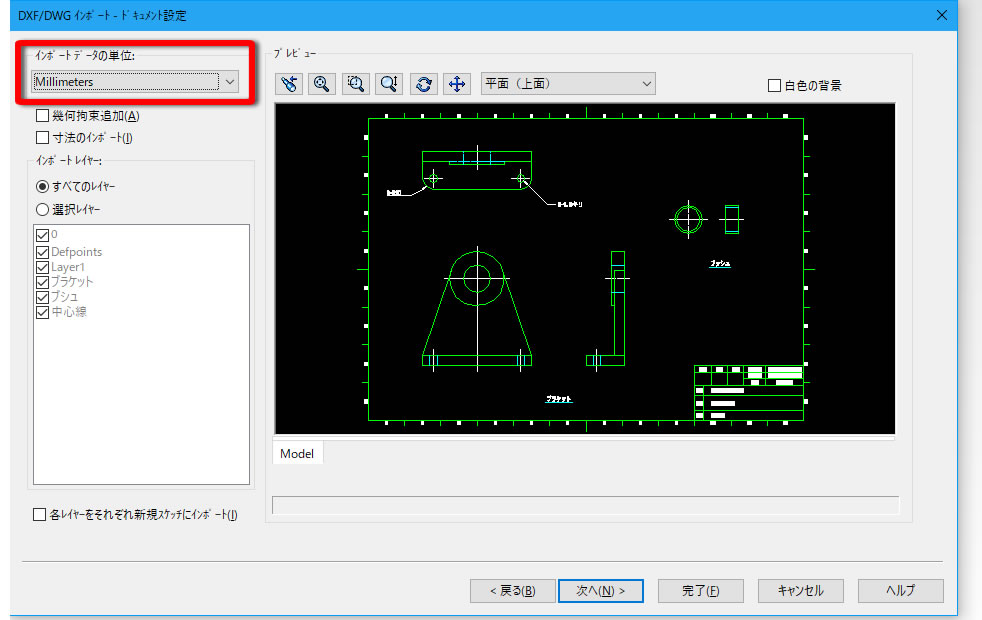Toggle the 中心線 layer checkbox

43,312
